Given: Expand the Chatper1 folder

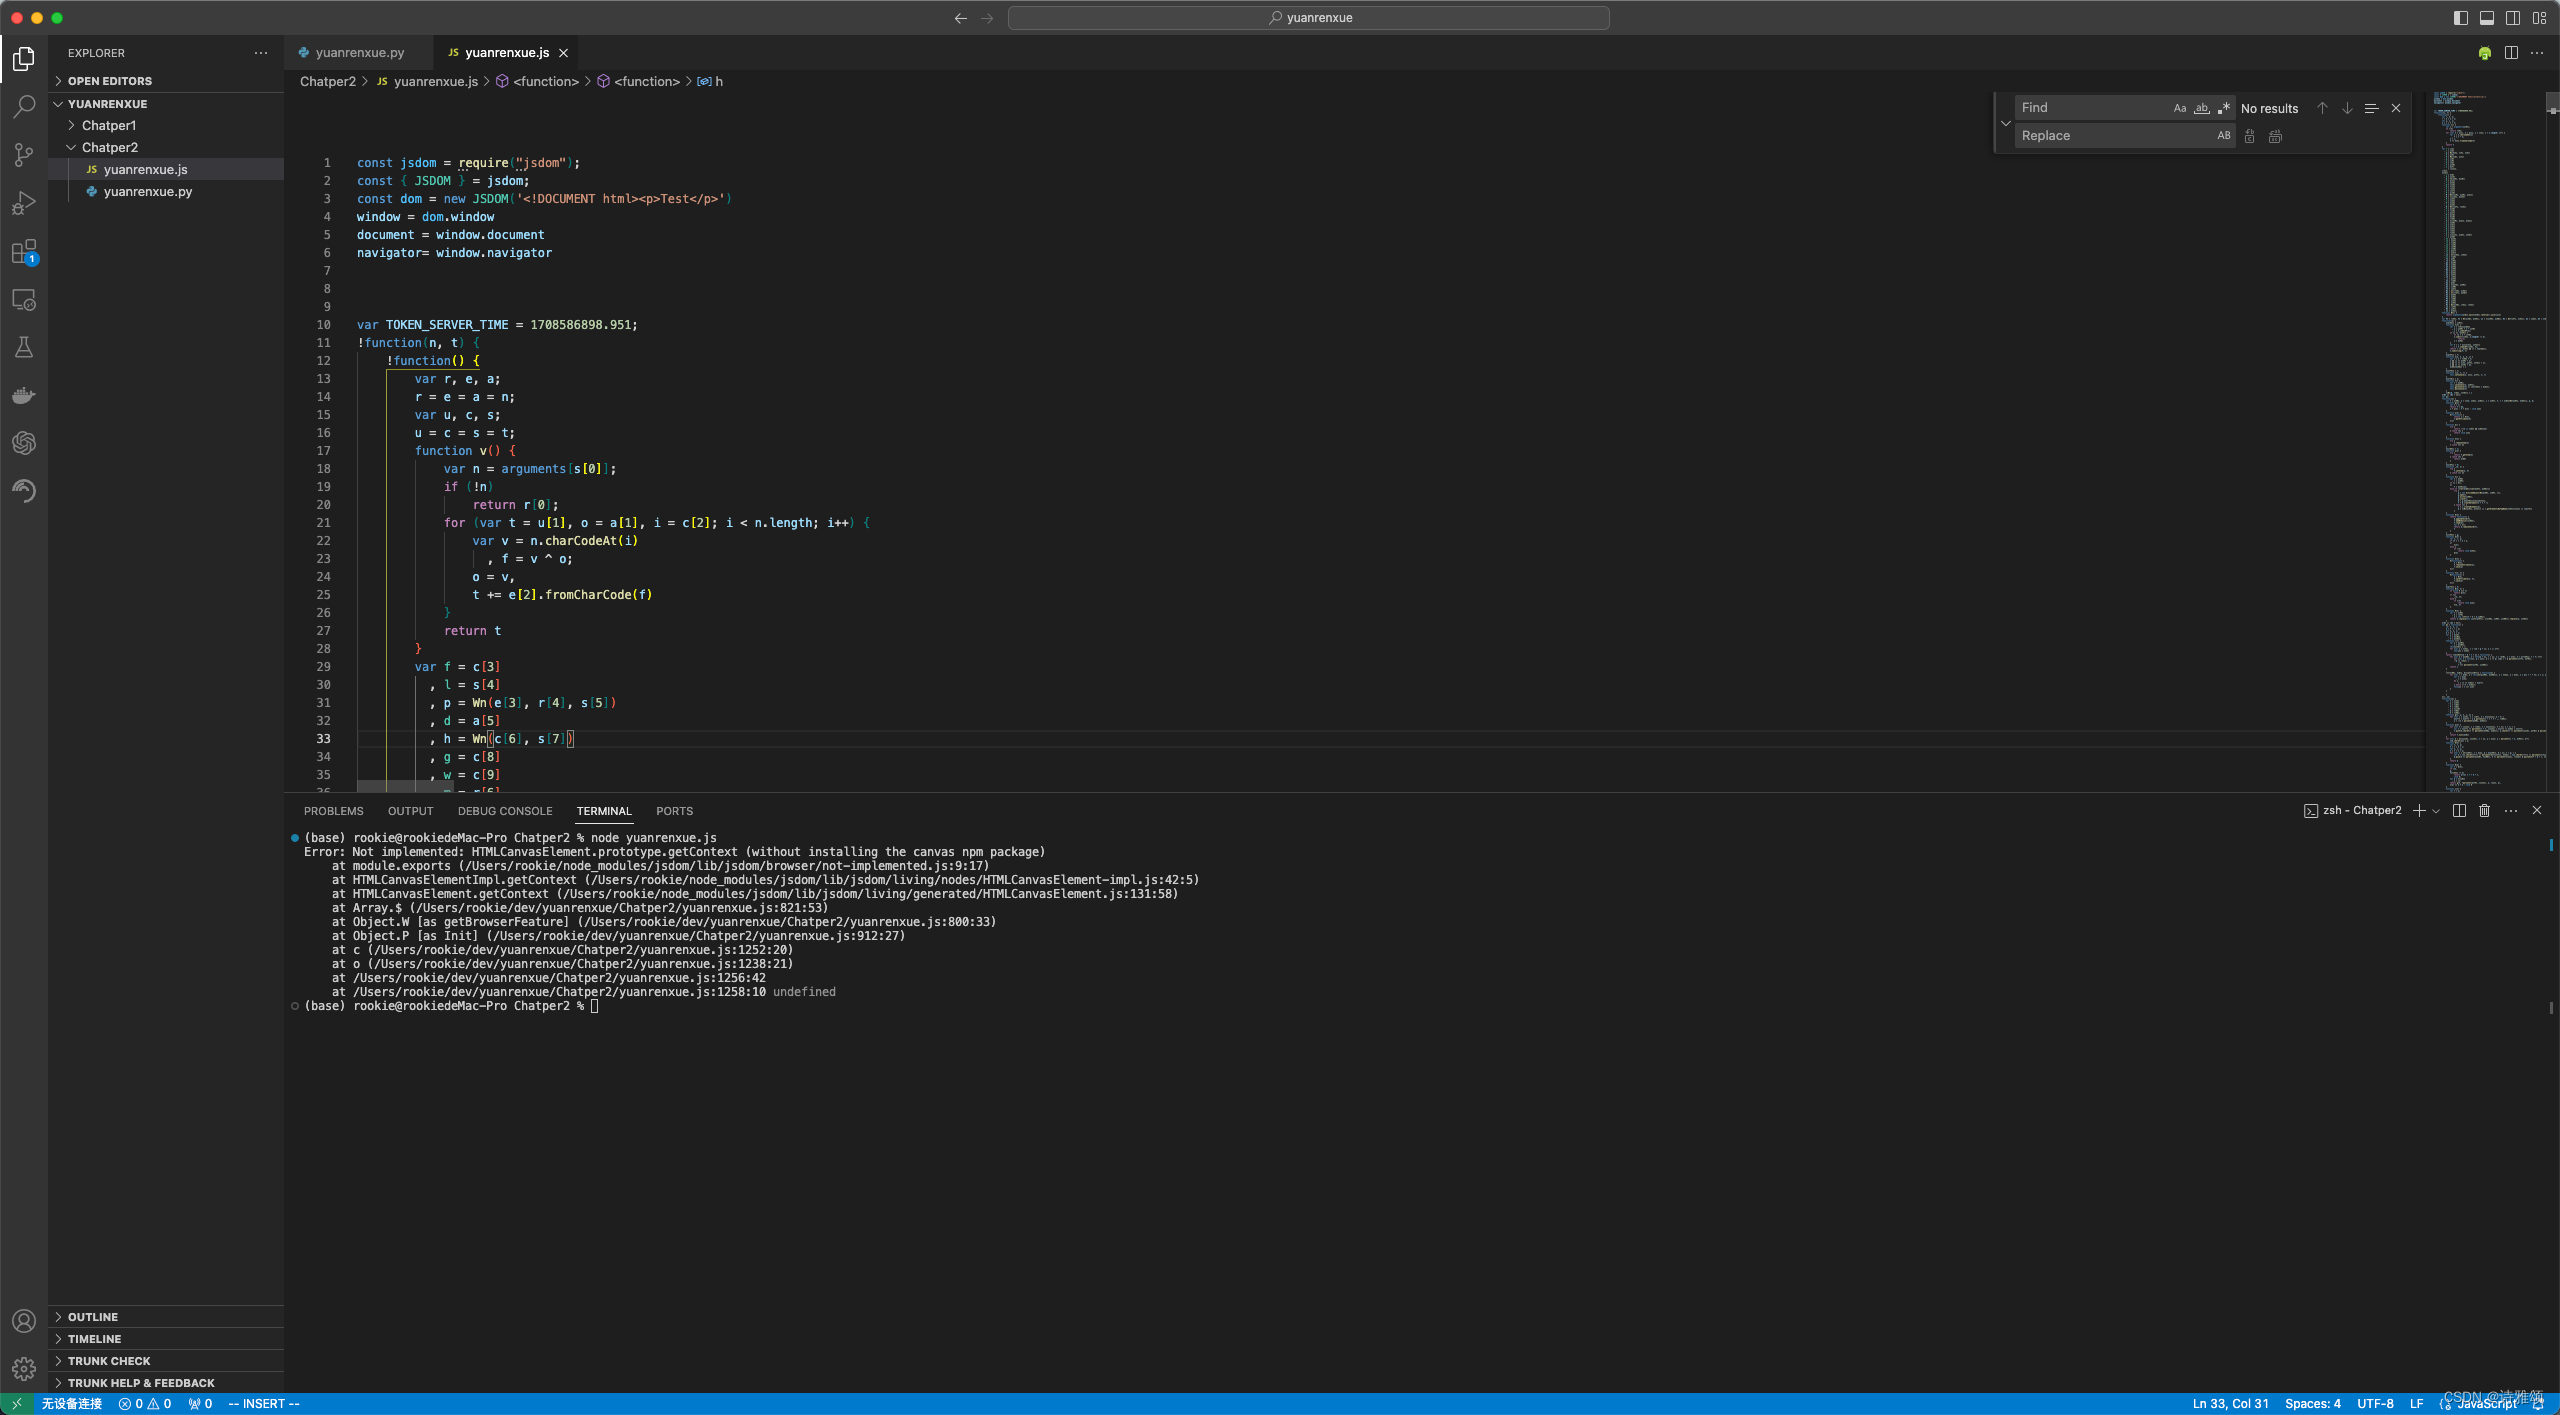Looking at the screenshot, I should 166,125.
